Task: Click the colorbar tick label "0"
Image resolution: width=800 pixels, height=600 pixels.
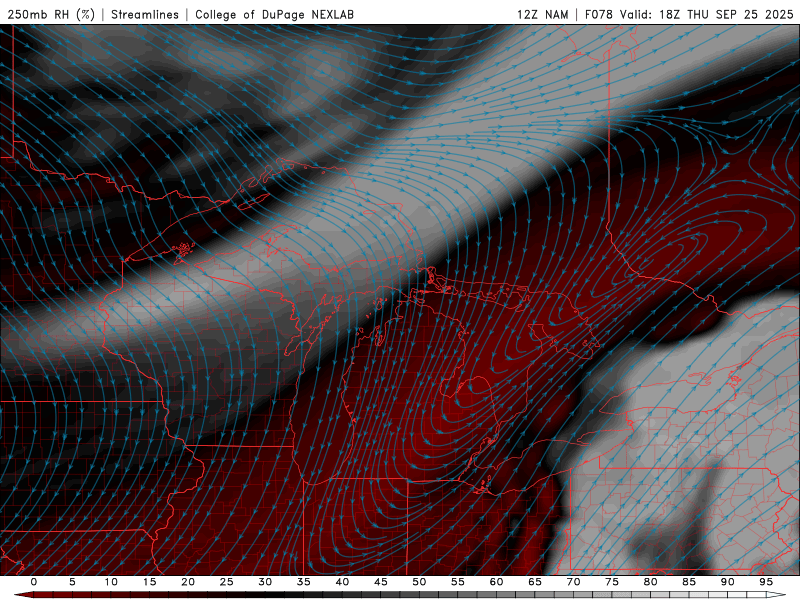Action: [34, 582]
